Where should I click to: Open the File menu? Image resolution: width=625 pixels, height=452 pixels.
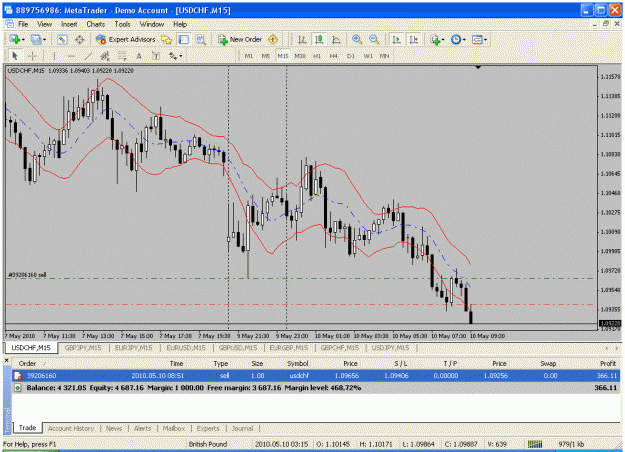click(23, 24)
